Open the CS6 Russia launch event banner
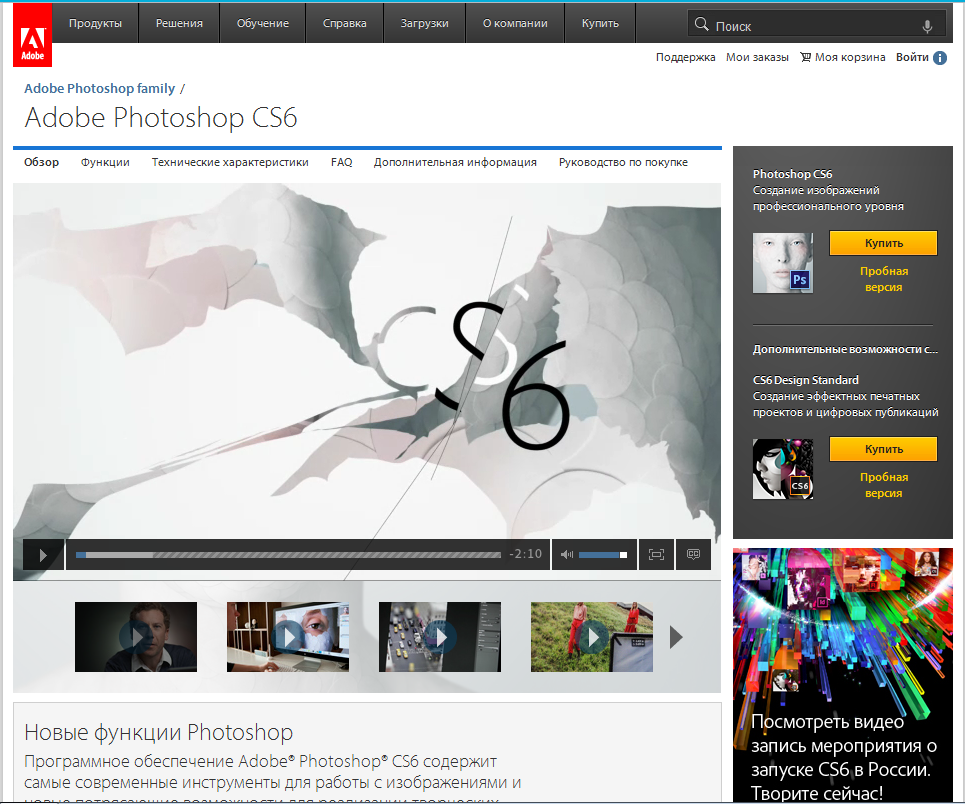The image size is (965, 804). point(843,675)
